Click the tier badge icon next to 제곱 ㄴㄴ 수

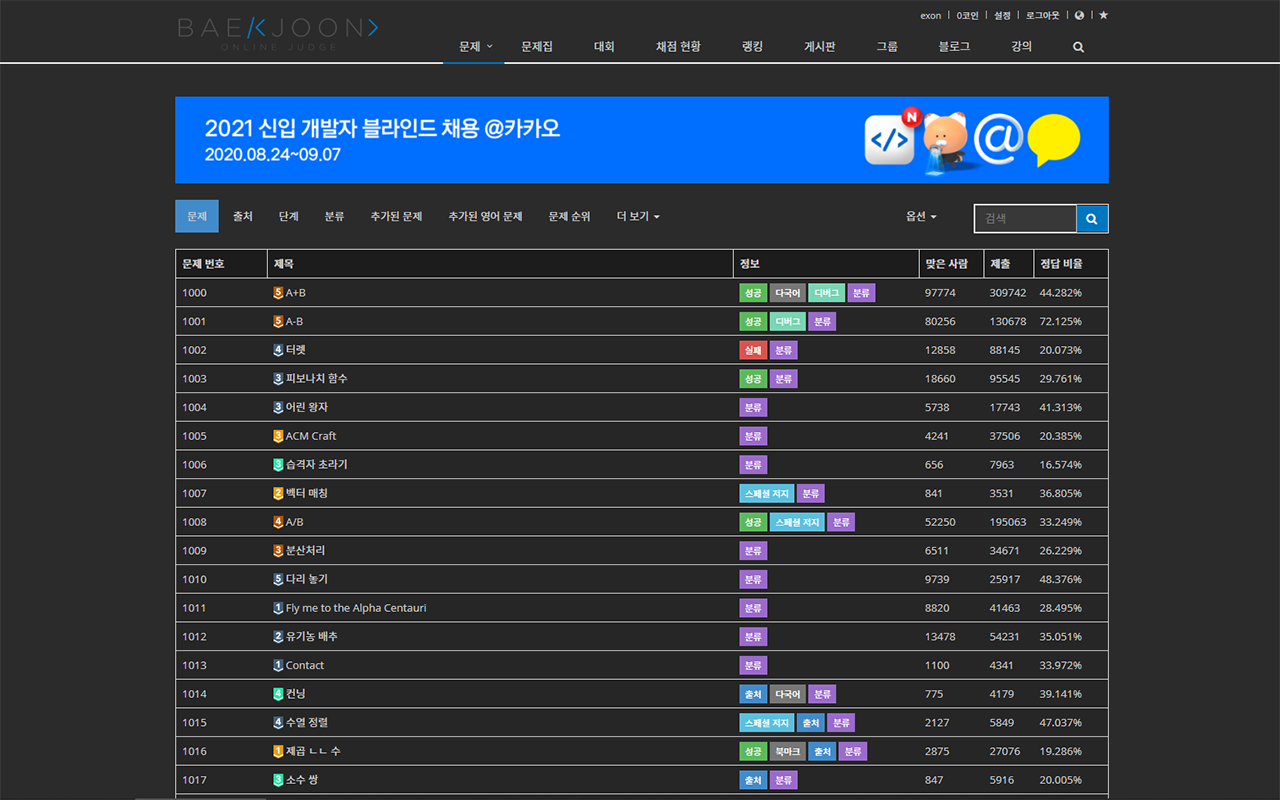point(278,752)
